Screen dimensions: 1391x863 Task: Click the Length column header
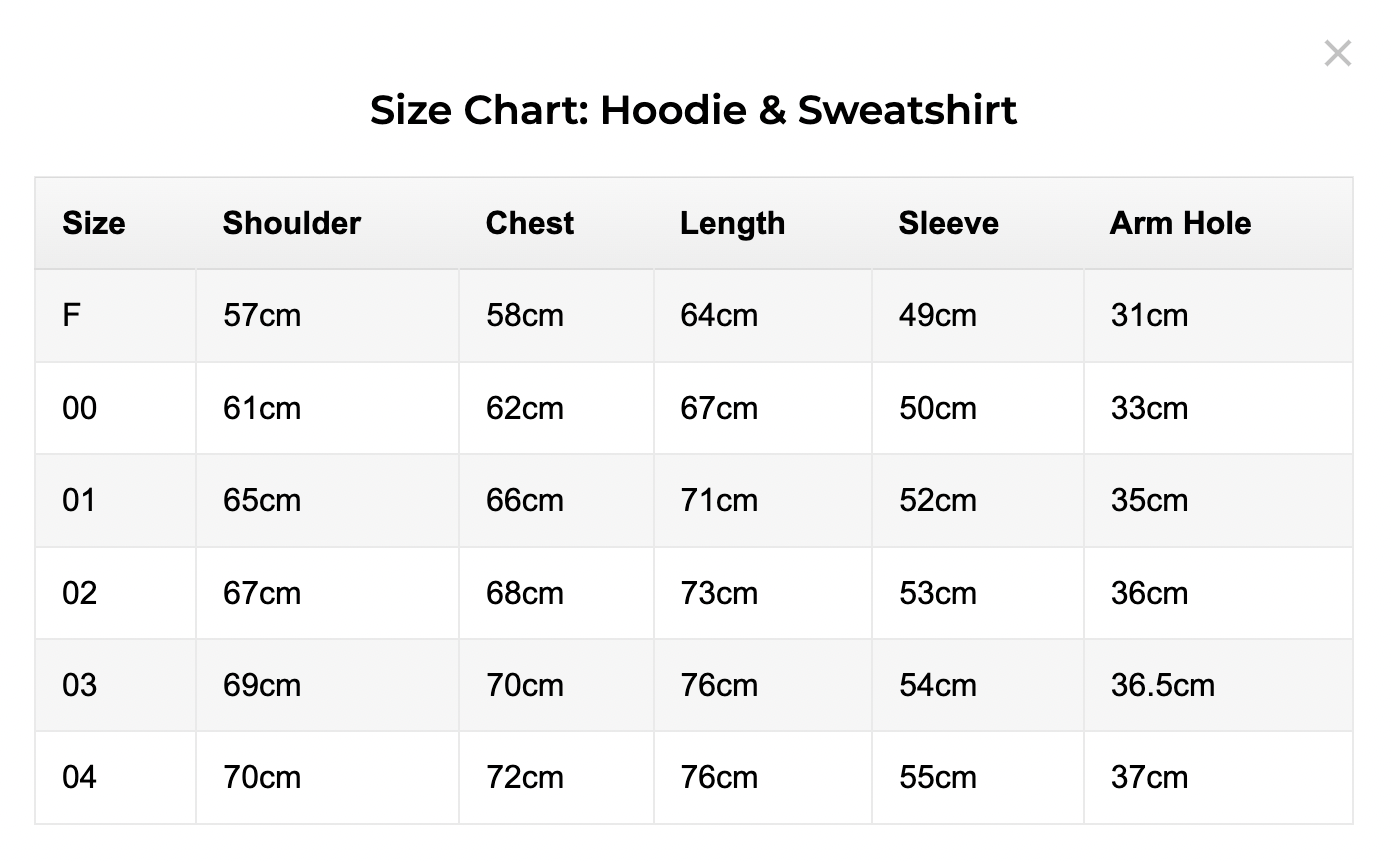732,223
